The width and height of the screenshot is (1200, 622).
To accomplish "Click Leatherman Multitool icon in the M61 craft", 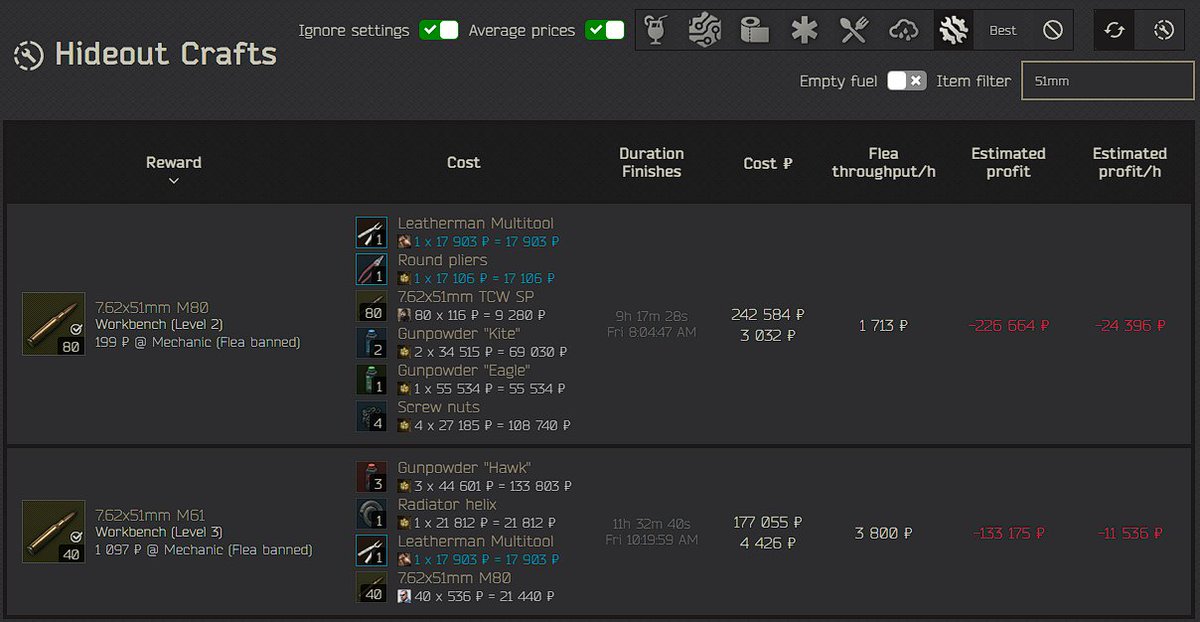I will coord(371,550).
